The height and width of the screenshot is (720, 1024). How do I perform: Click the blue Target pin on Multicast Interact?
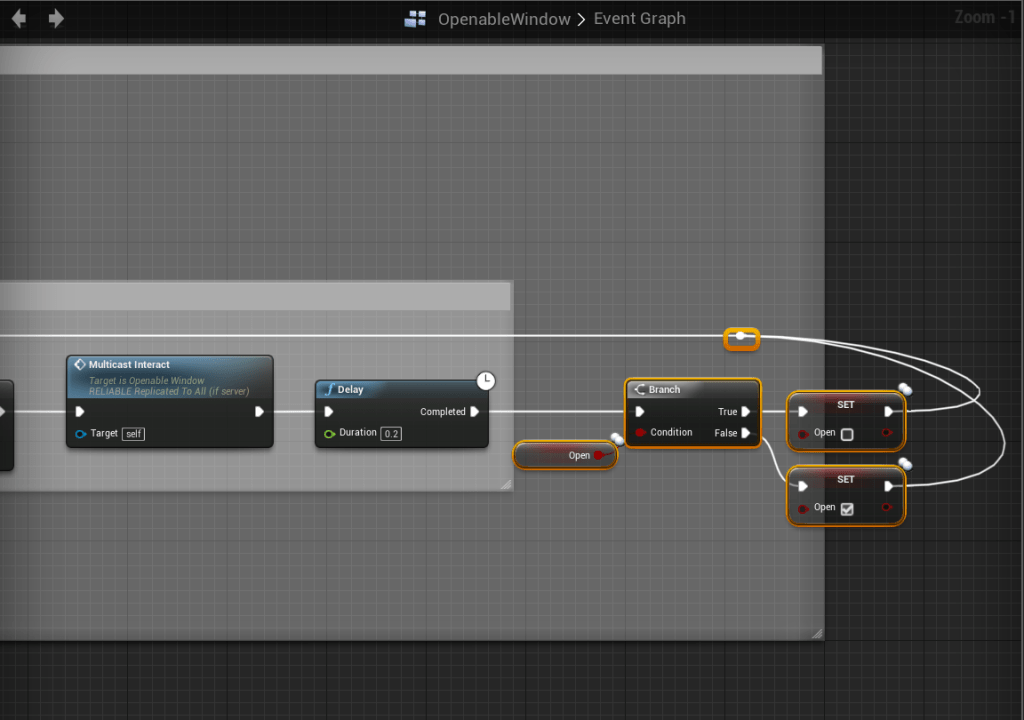pos(81,434)
